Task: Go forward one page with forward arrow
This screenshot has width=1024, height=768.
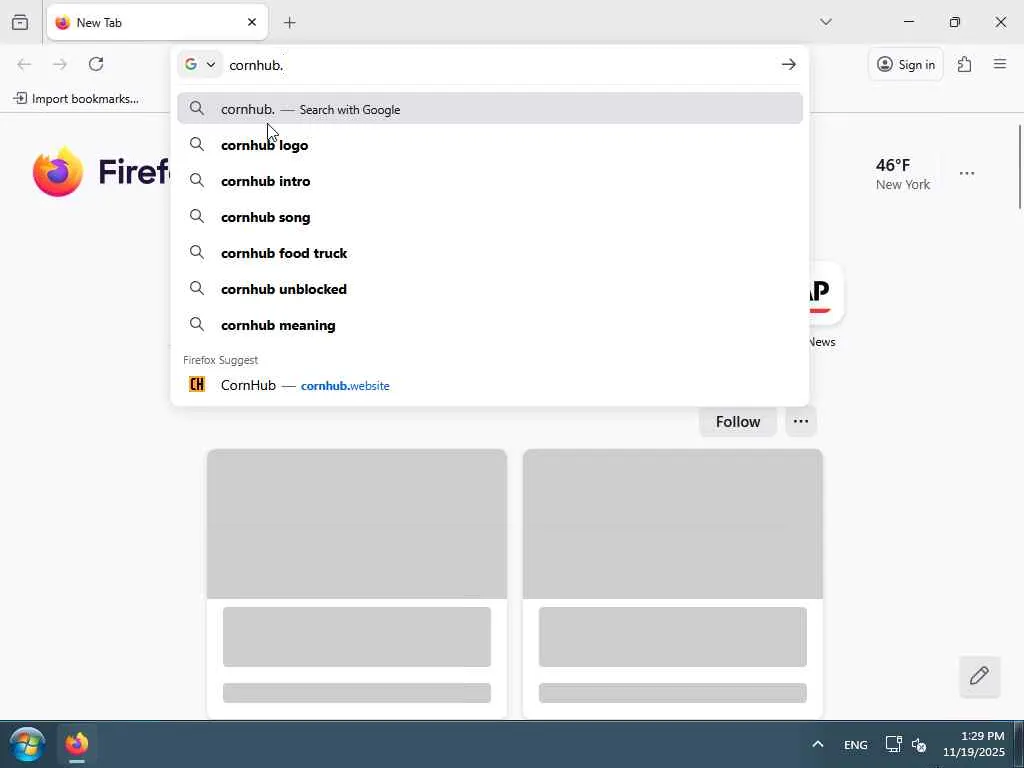Action: [x=60, y=64]
